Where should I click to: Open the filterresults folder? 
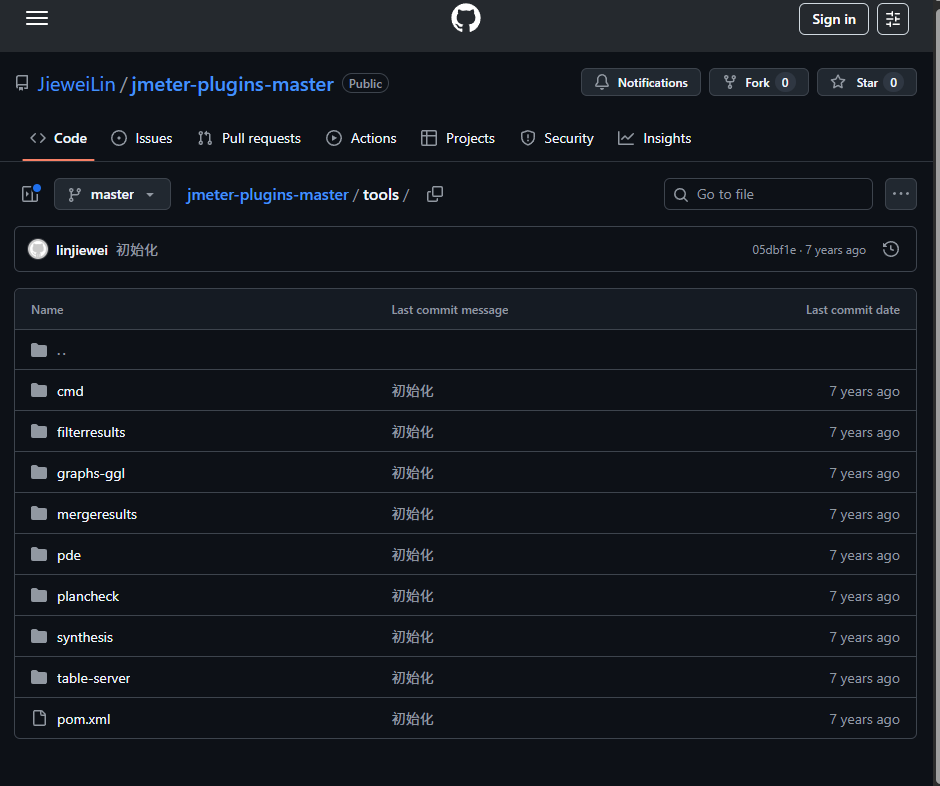pos(91,432)
